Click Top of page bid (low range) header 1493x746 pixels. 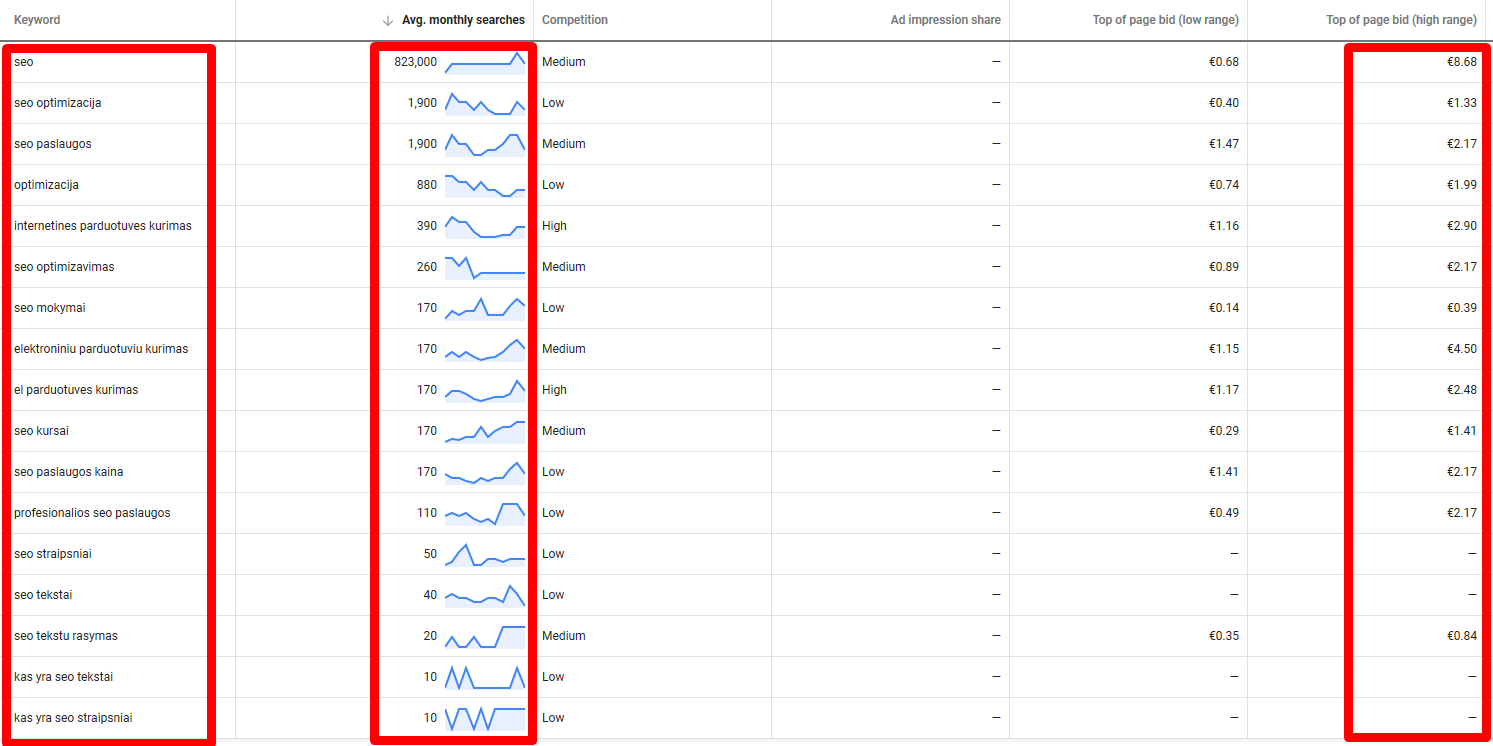[x=1167, y=20]
